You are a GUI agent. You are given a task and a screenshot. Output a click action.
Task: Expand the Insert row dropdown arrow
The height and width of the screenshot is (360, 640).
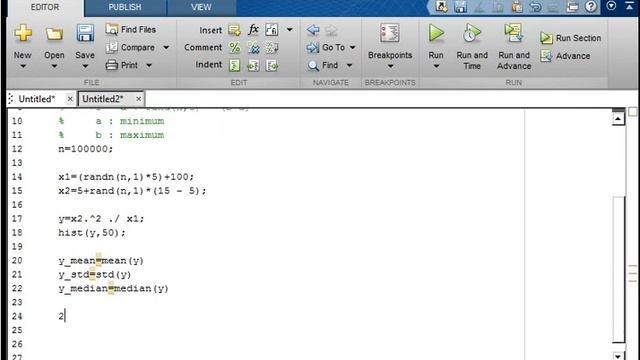click(x=289, y=30)
